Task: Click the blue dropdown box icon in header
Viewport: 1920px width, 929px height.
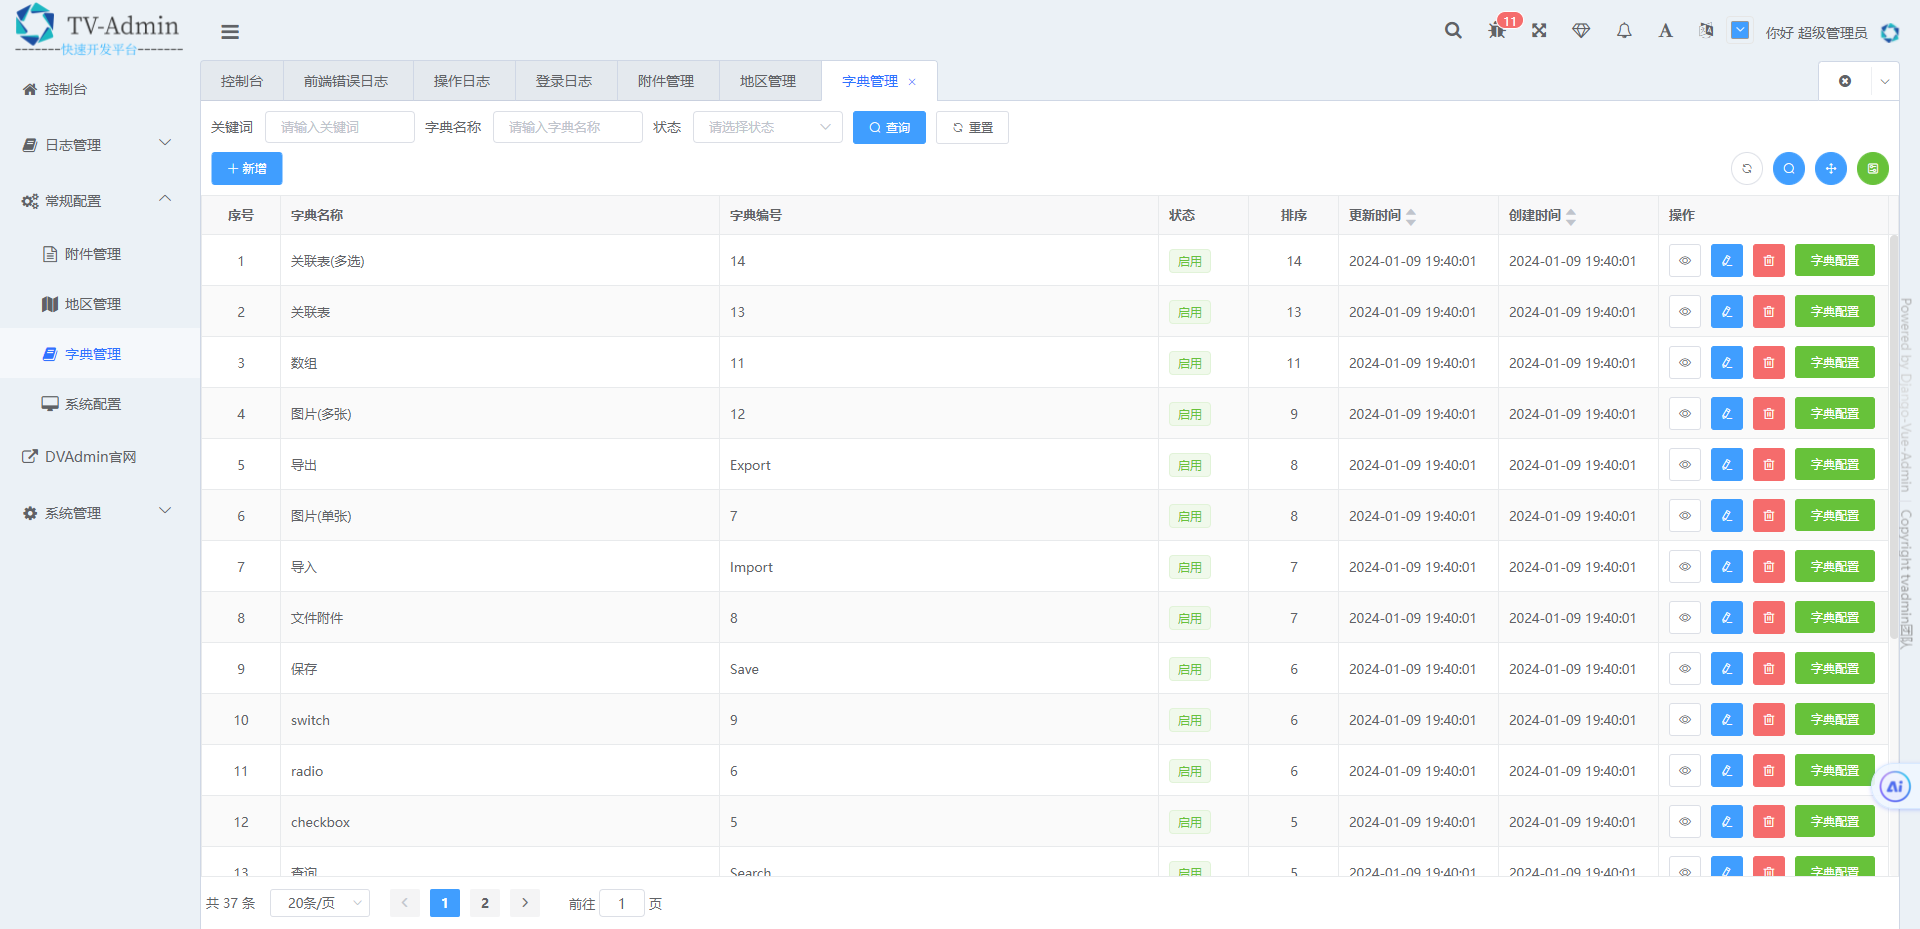Action: coord(1740,31)
